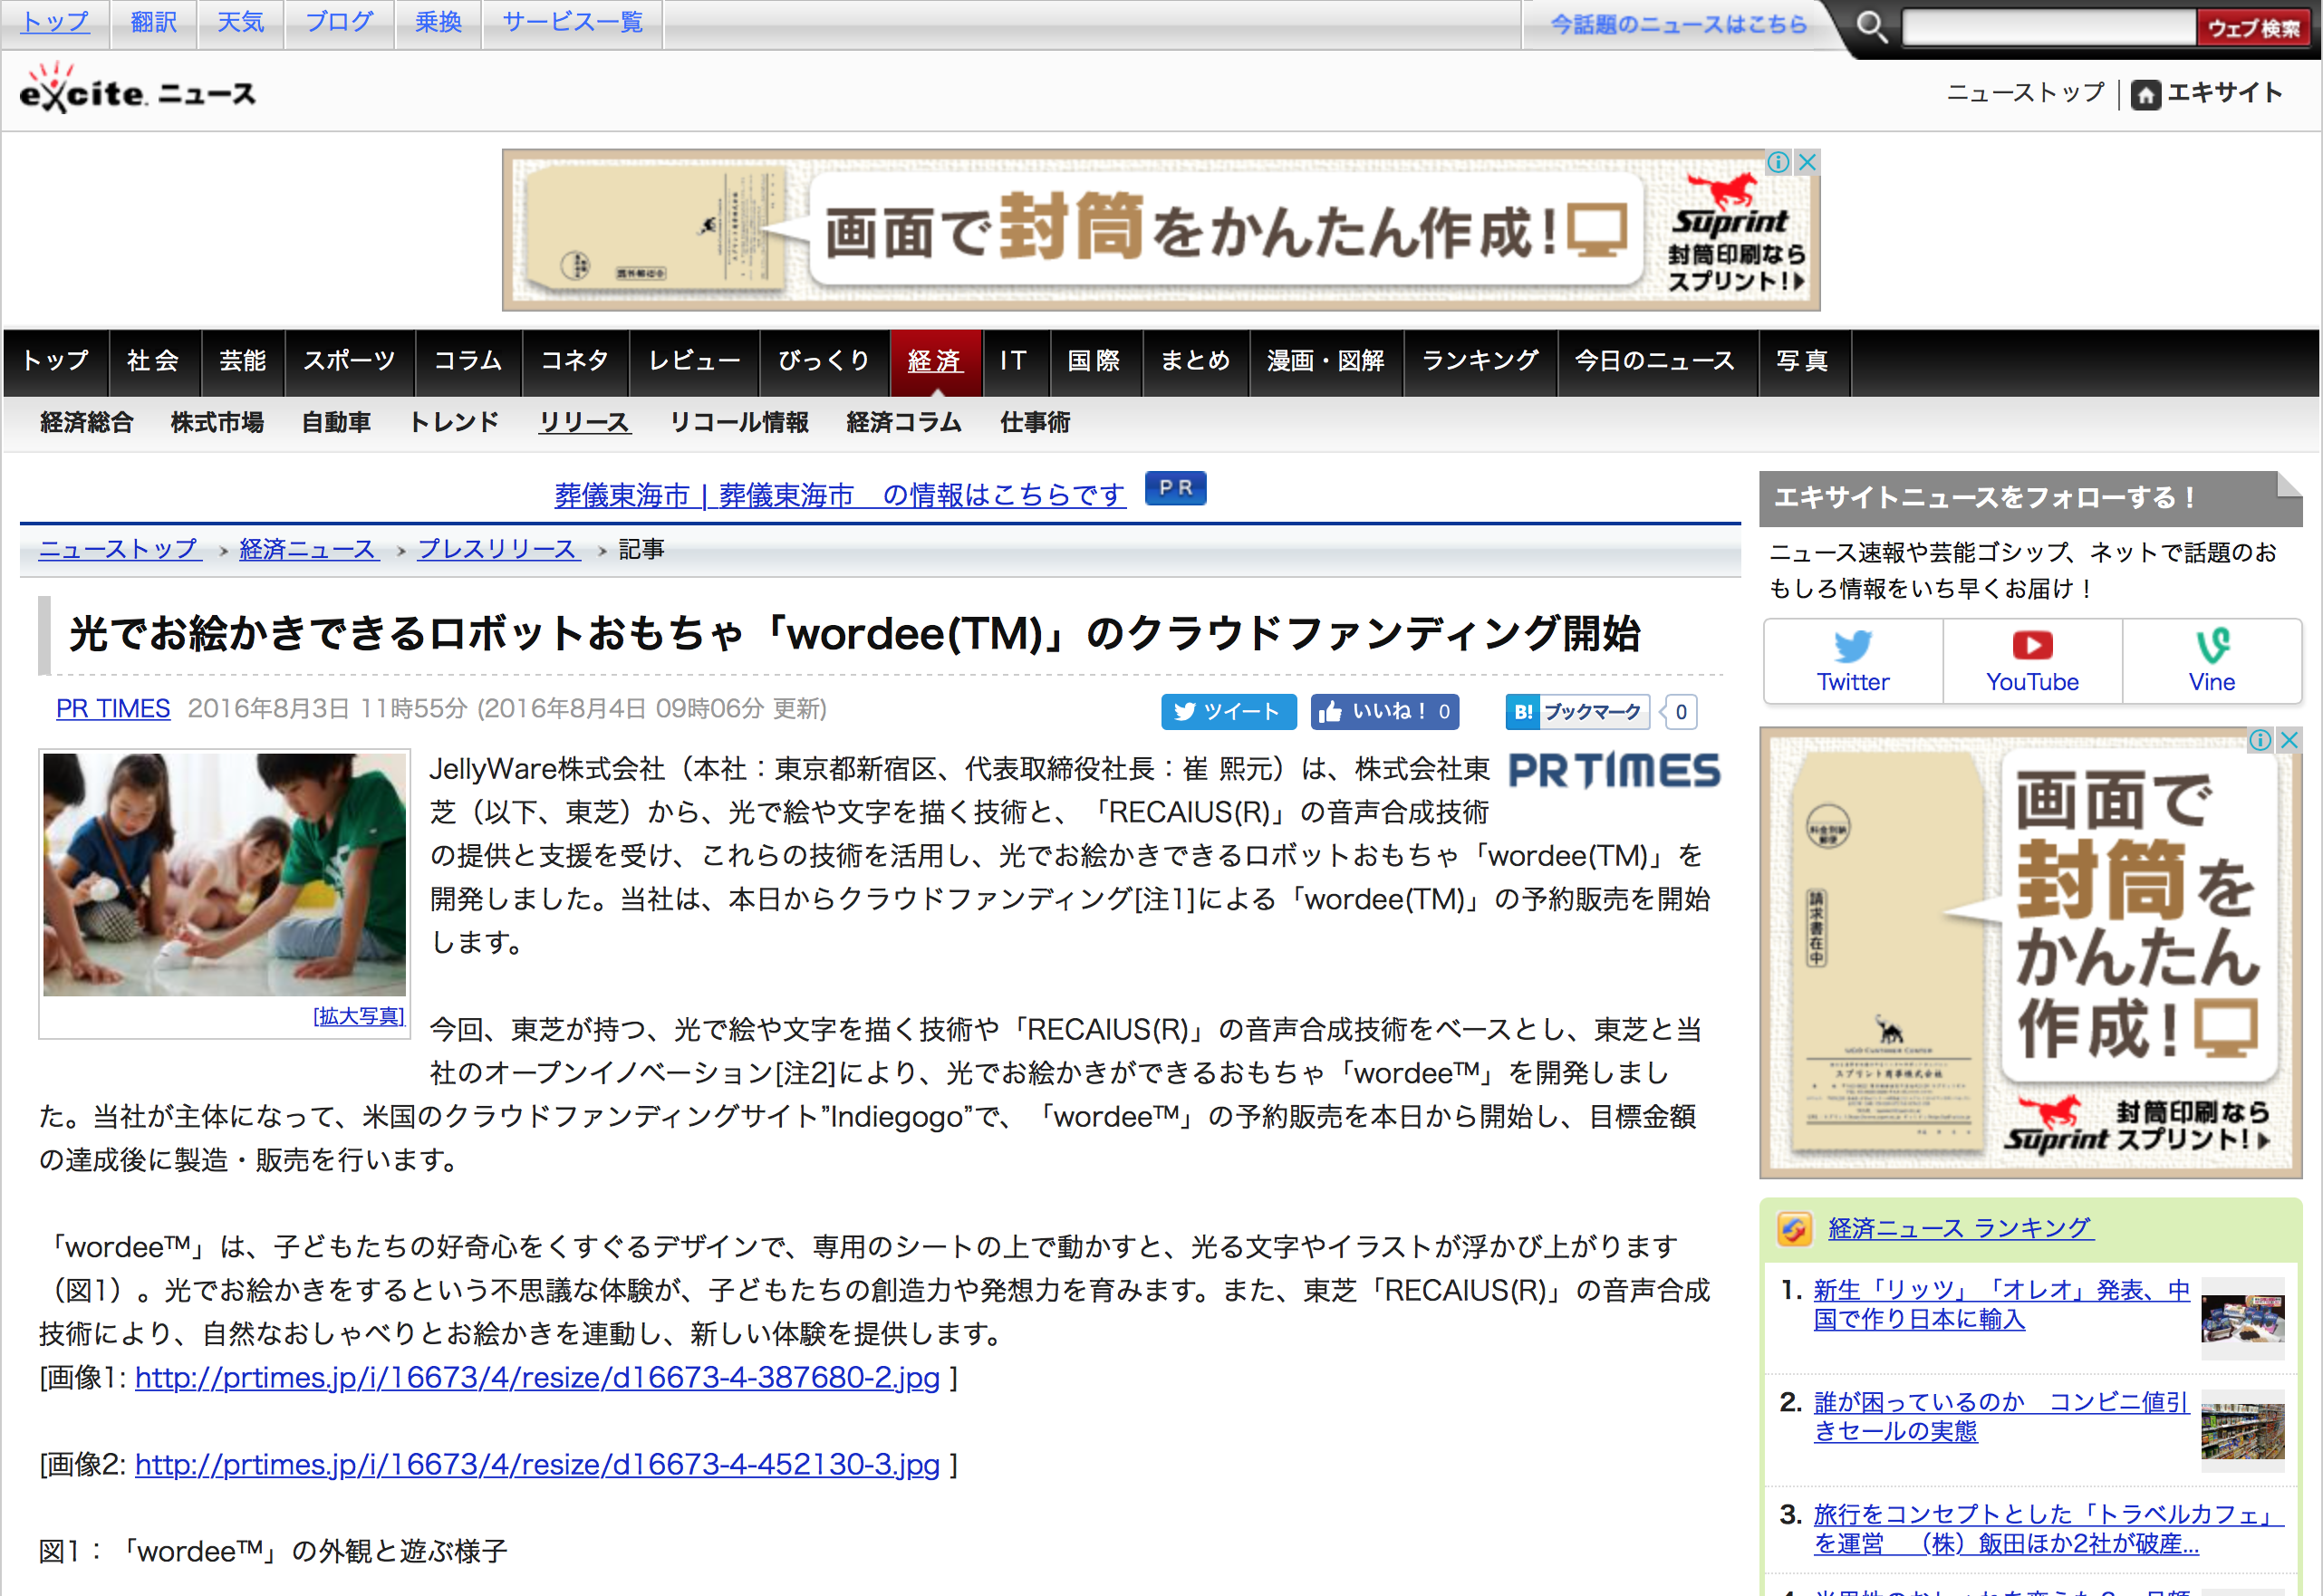2323x1596 pixels.
Task: Click the ウェブ検索 button
Action: pos(2253,27)
